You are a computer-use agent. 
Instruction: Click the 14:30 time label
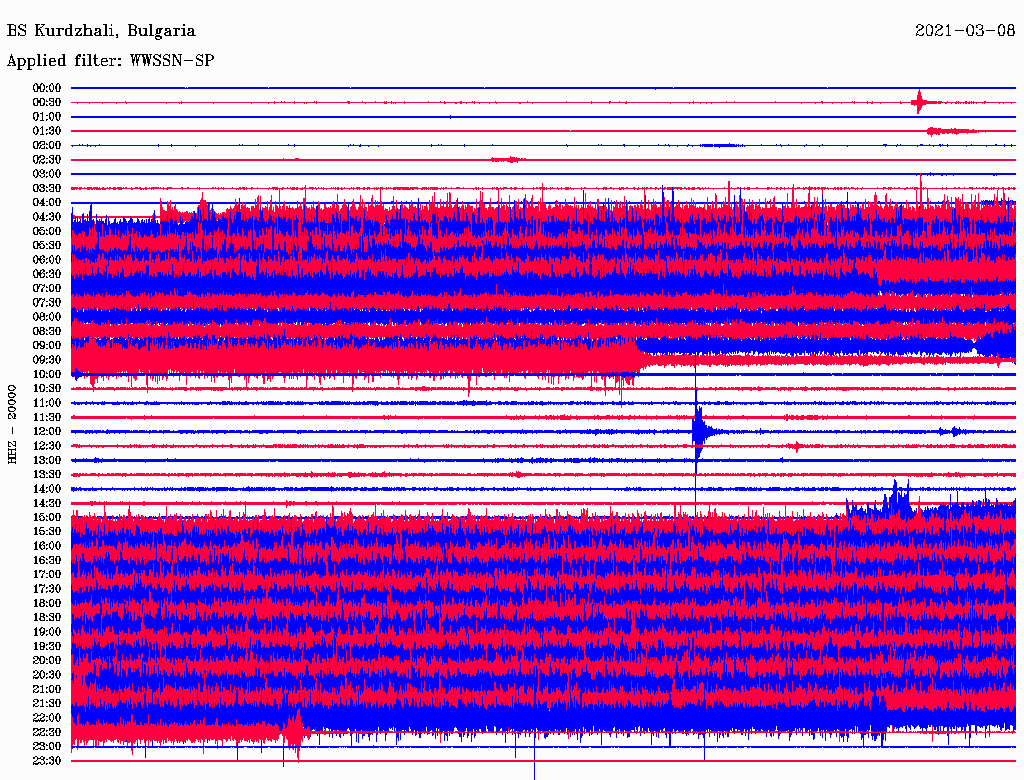[47, 503]
